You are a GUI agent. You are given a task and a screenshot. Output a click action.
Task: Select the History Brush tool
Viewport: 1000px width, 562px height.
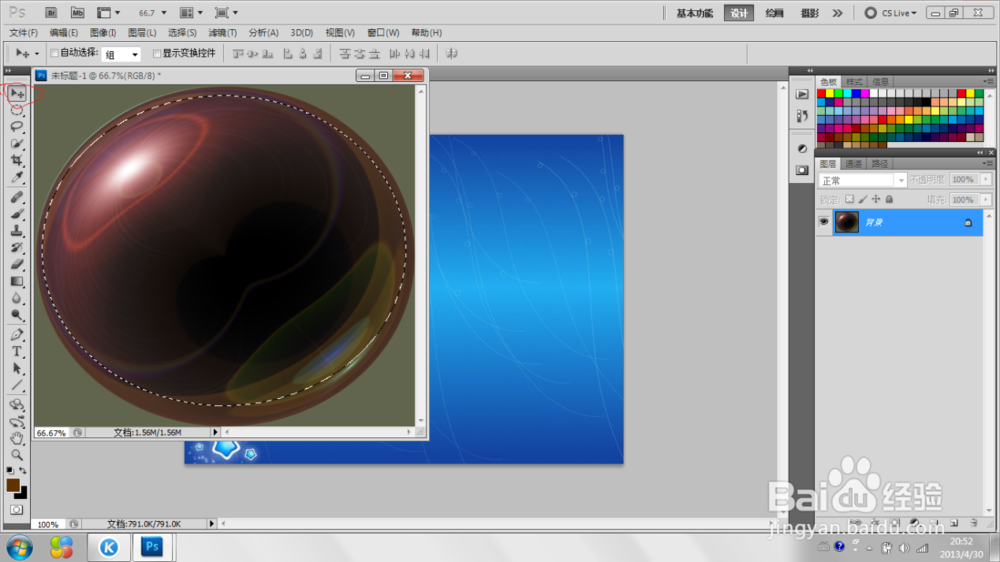tap(17, 247)
